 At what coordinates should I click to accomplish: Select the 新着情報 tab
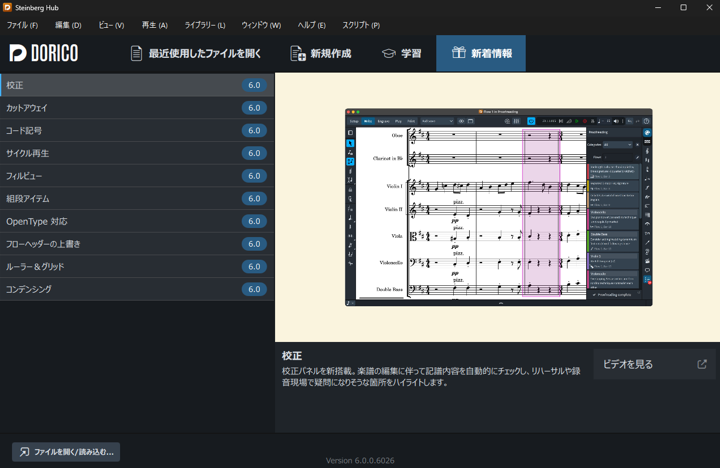pyautogui.click(x=481, y=53)
